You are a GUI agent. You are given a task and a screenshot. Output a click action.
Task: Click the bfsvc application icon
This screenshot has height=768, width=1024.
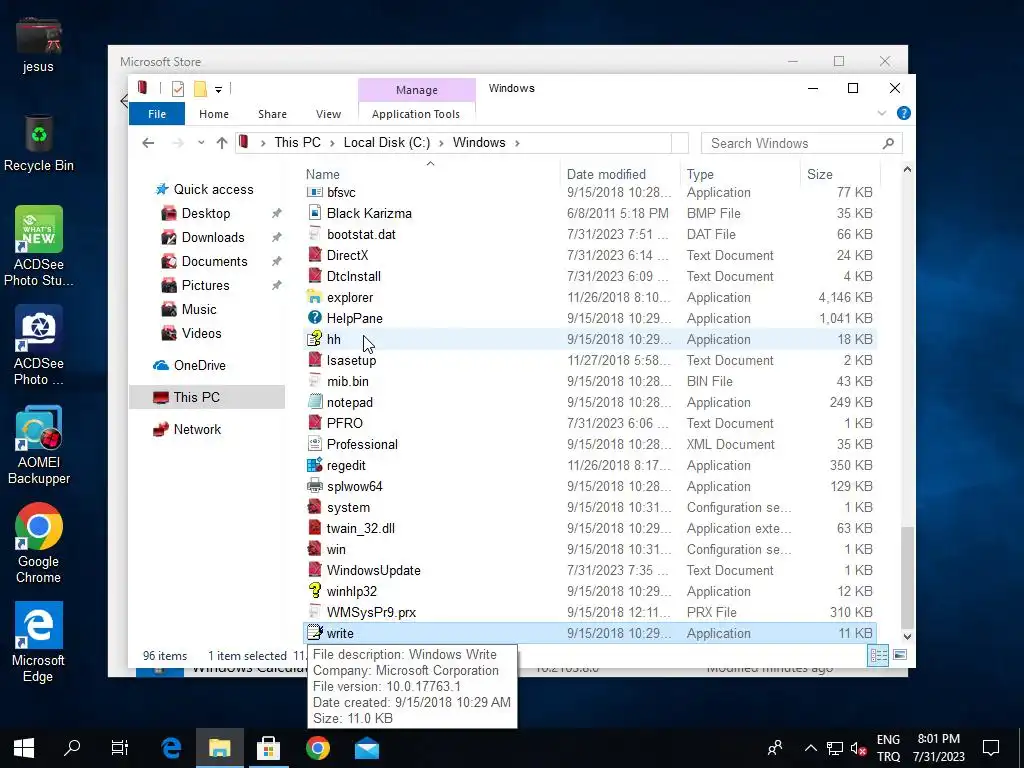pyautogui.click(x=315, y=192)
